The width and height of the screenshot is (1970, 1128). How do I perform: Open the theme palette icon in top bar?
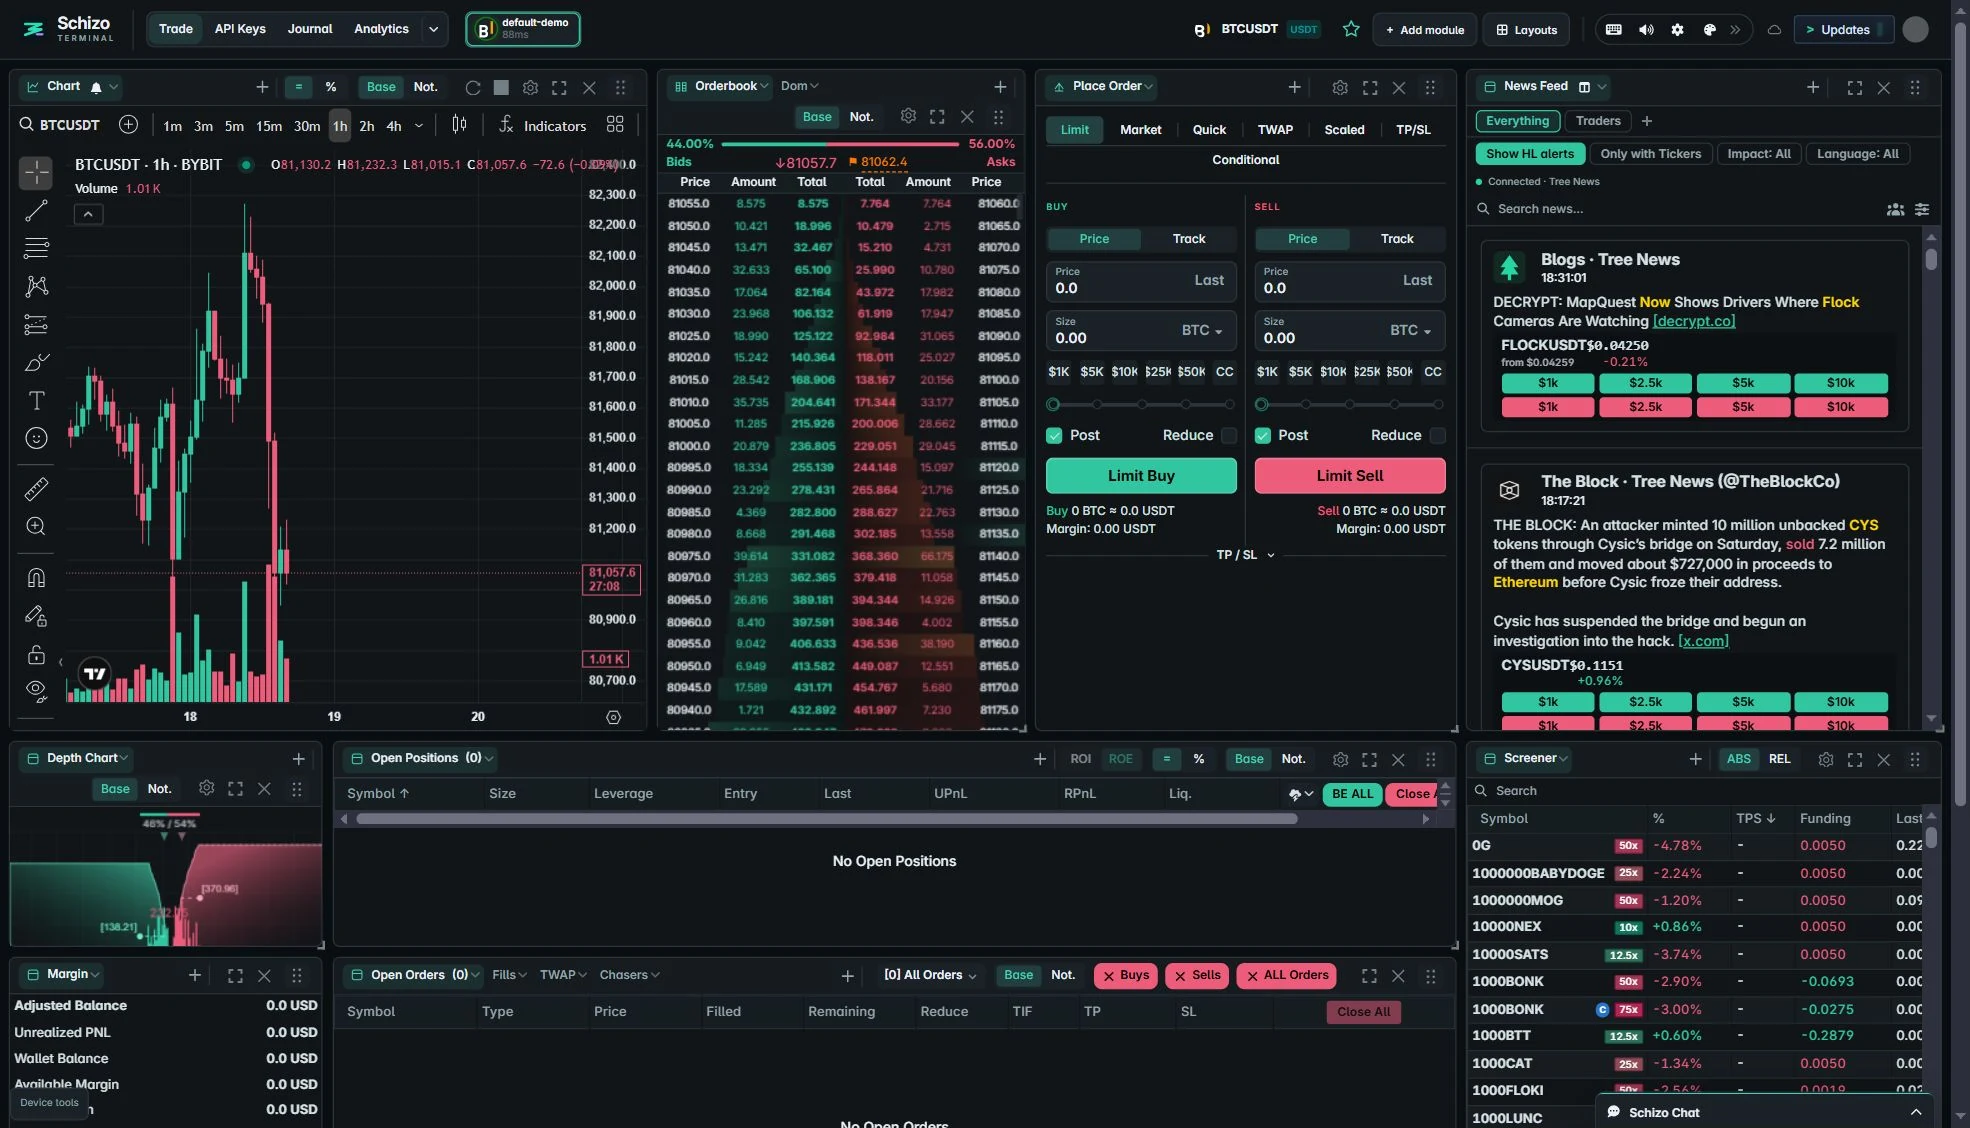click(x=1710, y=29)
